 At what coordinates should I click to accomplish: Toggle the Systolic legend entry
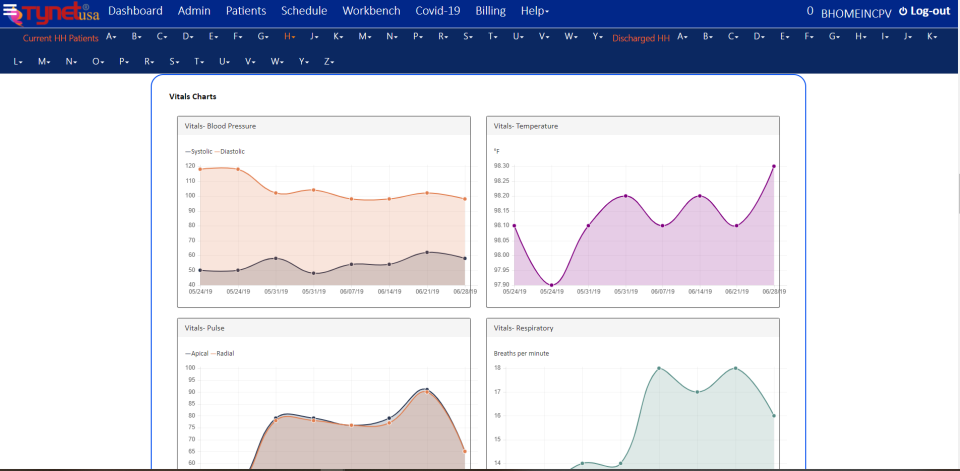[x=198, y=151]
